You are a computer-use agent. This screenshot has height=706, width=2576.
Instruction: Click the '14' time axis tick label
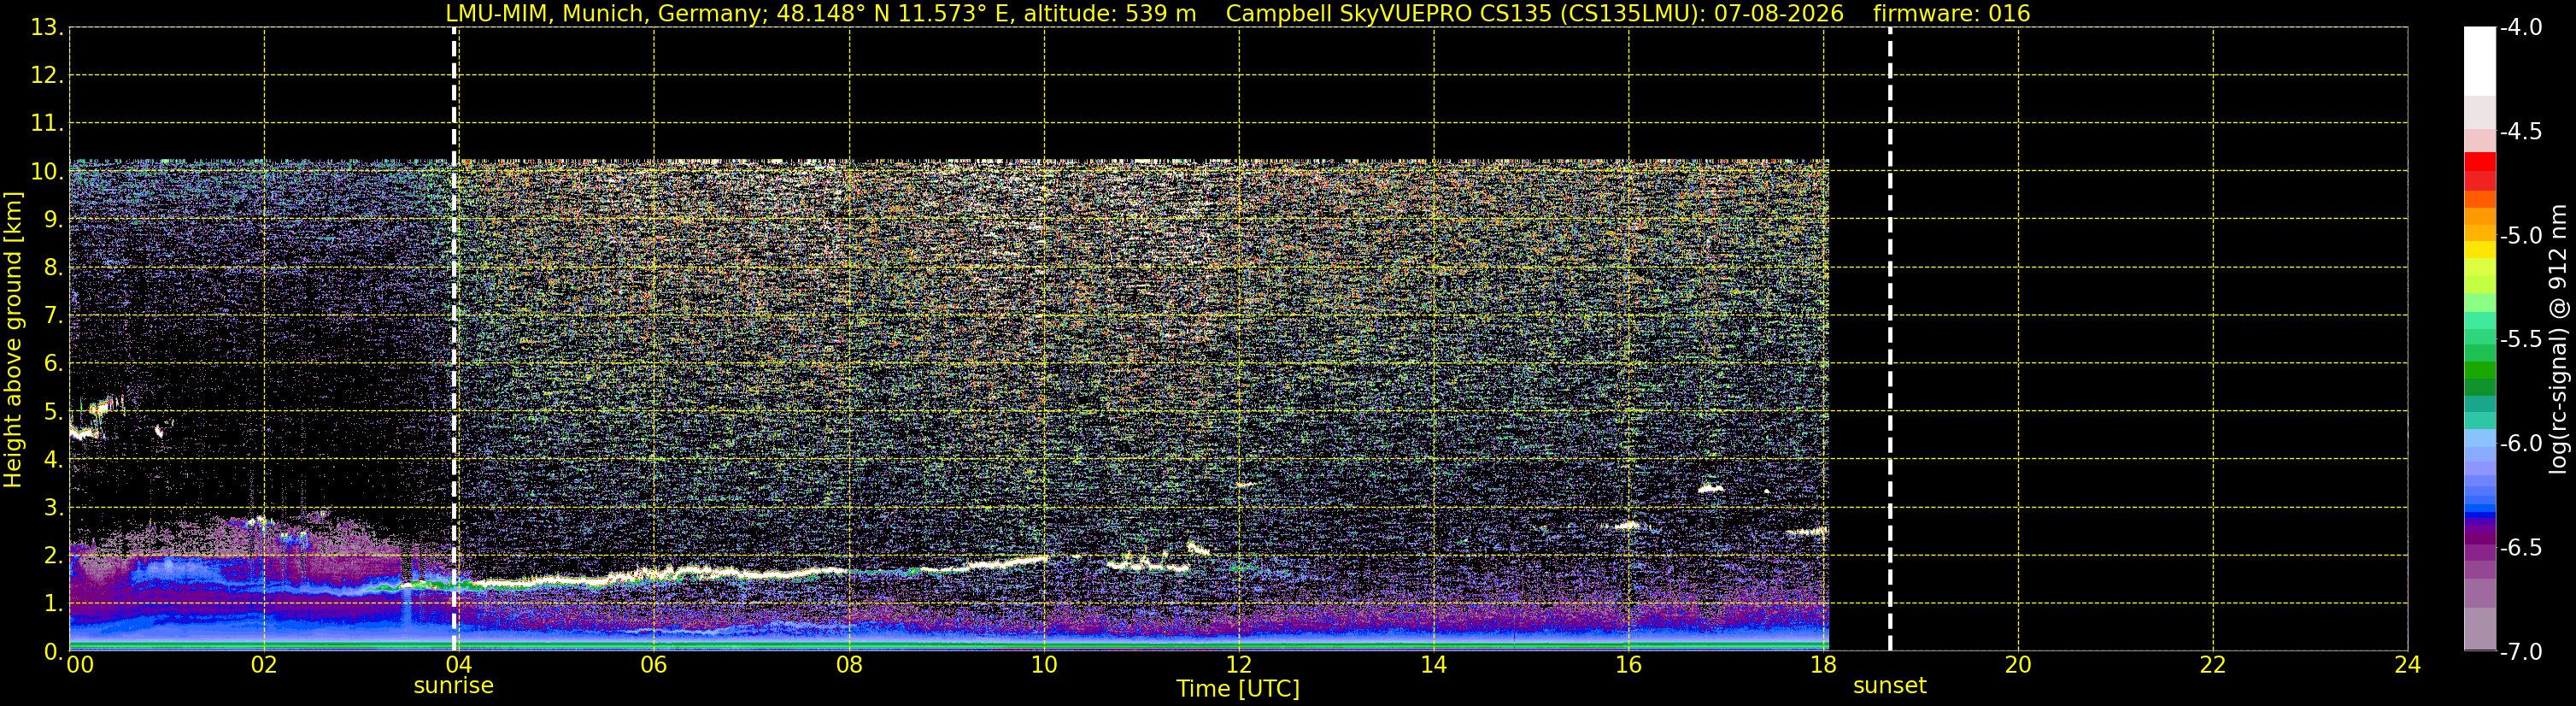(x=1434, y=665)
